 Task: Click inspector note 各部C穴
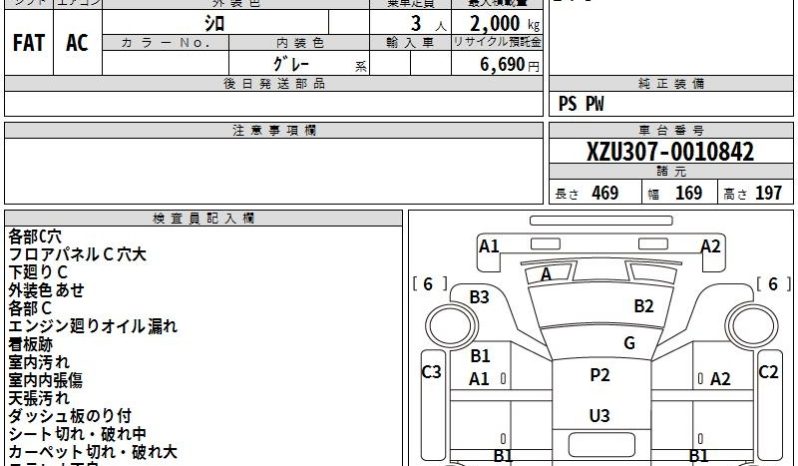coord(35,237)
